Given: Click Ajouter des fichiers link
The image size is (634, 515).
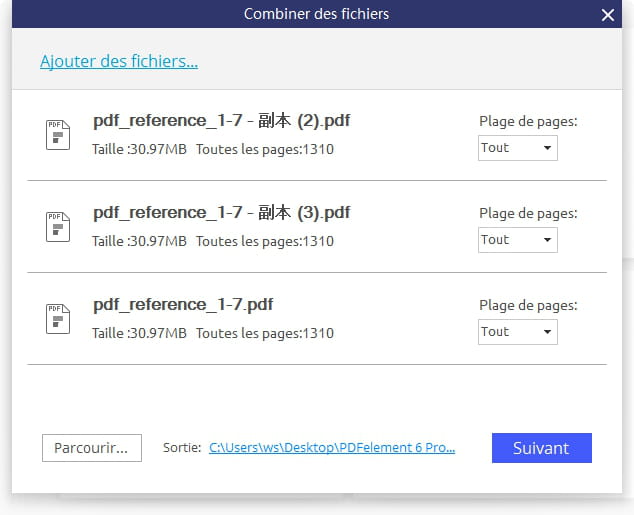Looking at the screenshot, I should coord(119,61).
